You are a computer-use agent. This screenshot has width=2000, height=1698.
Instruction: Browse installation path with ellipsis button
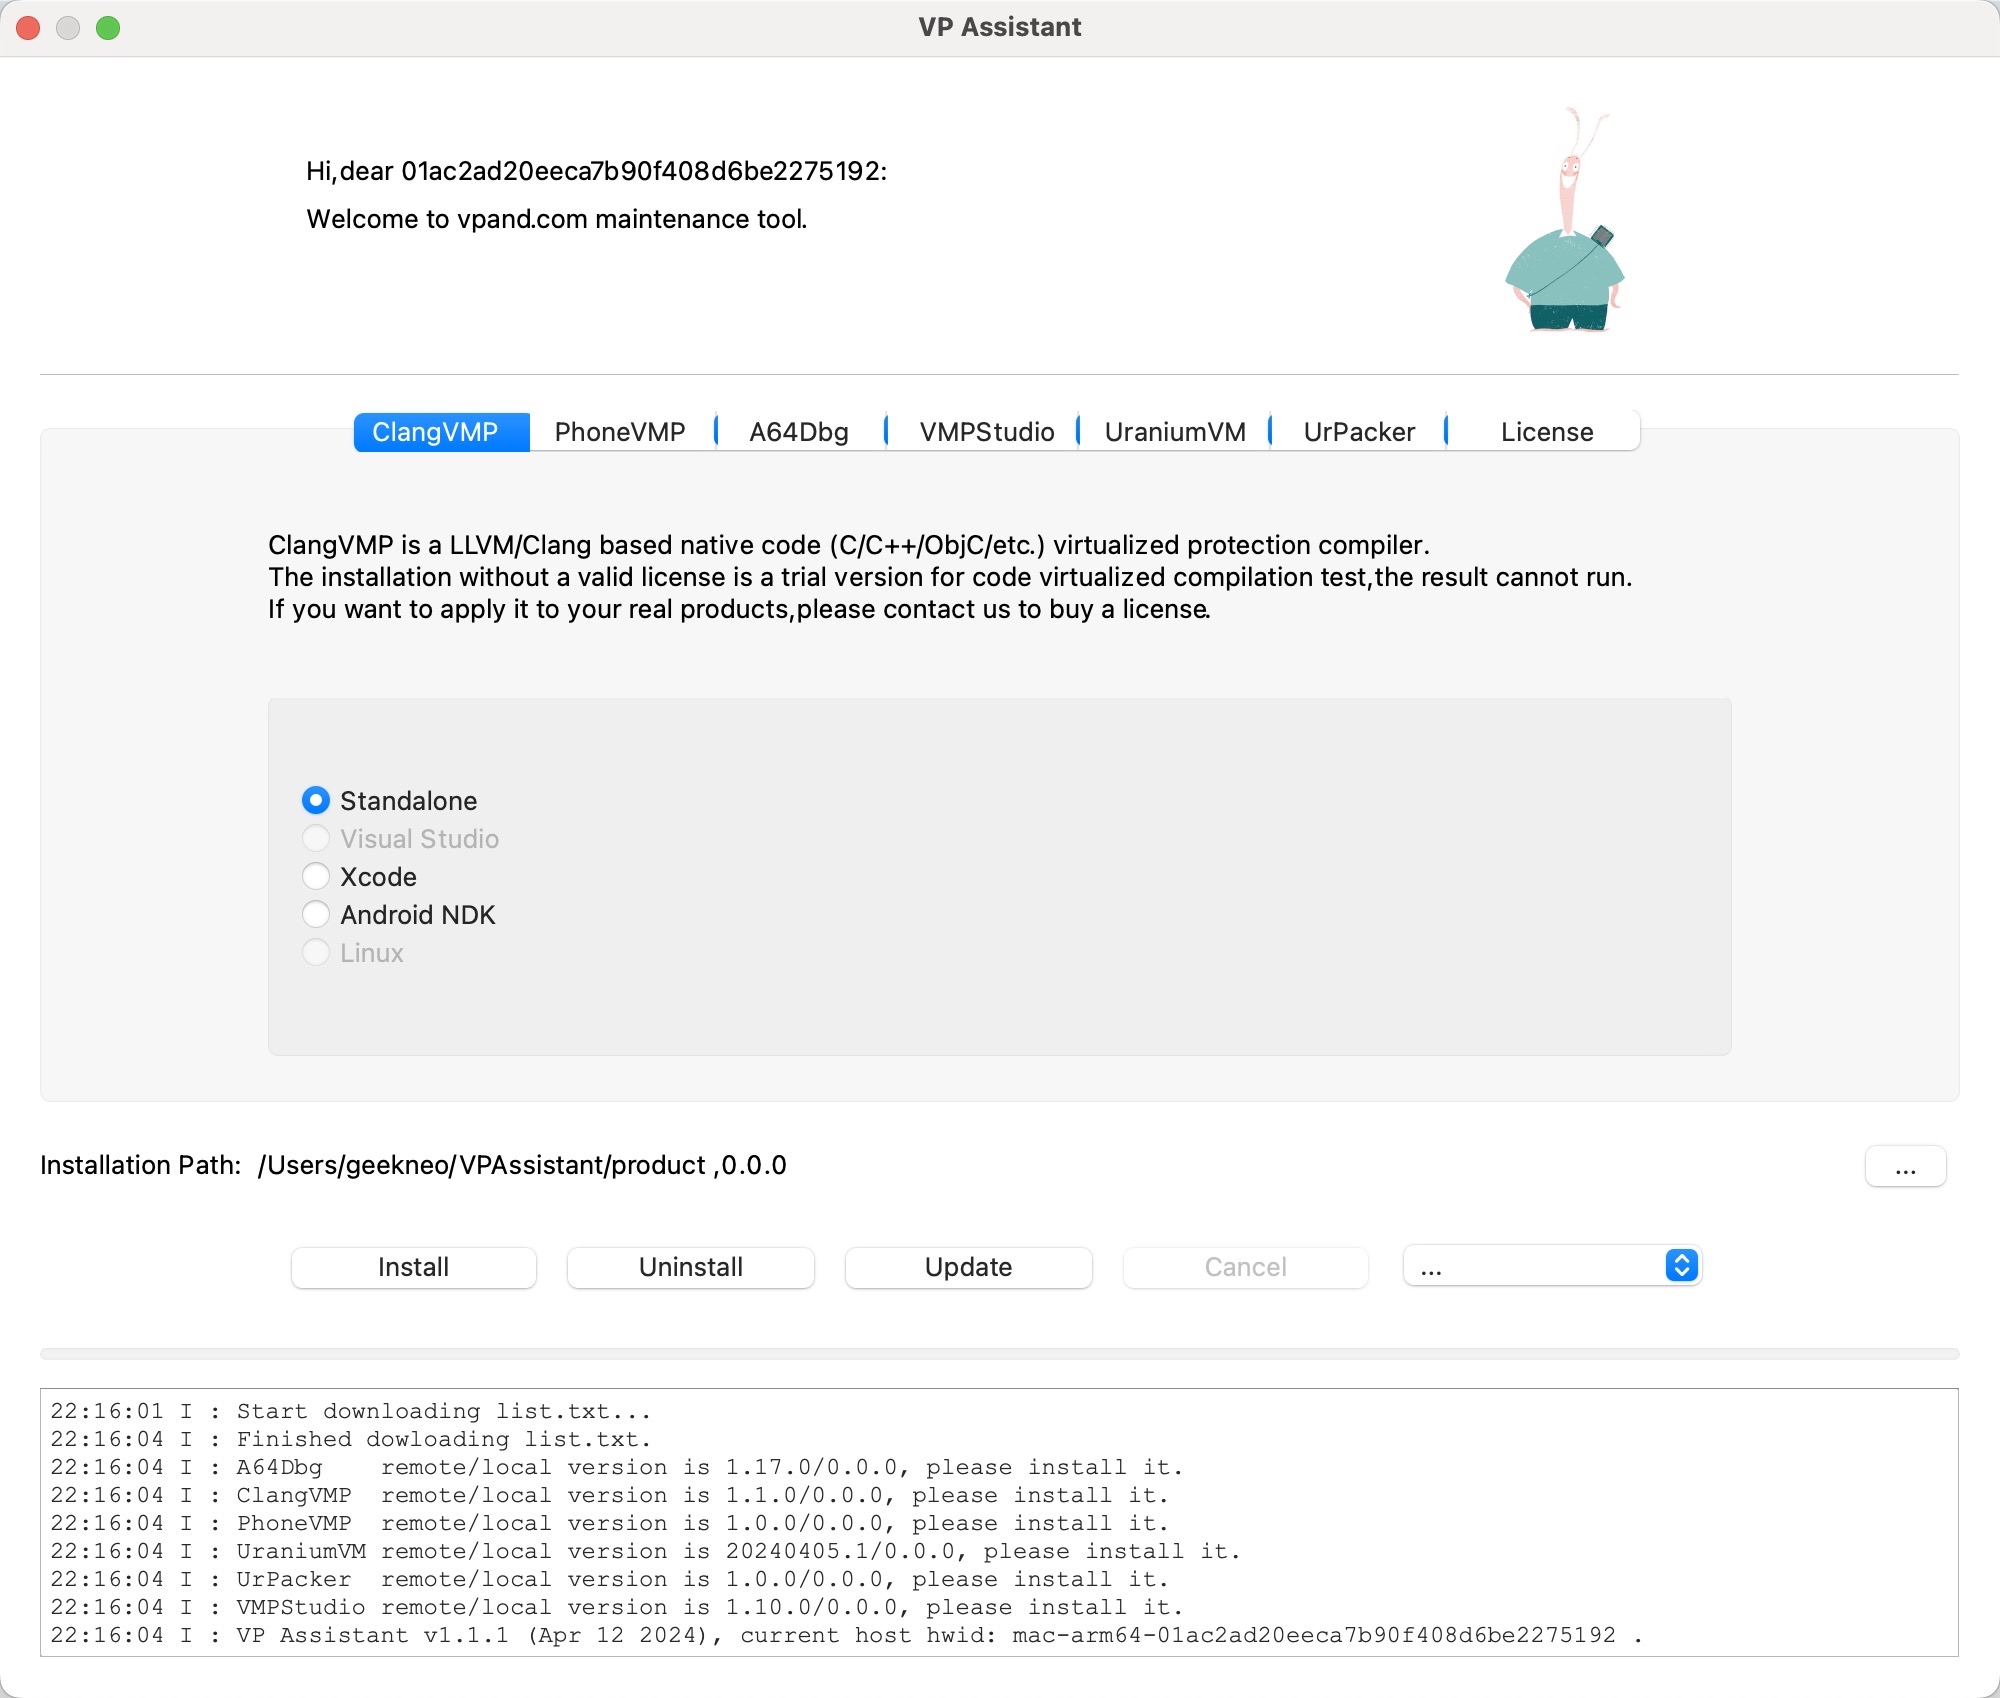pyautogui.click(x=1905, y=1166)
